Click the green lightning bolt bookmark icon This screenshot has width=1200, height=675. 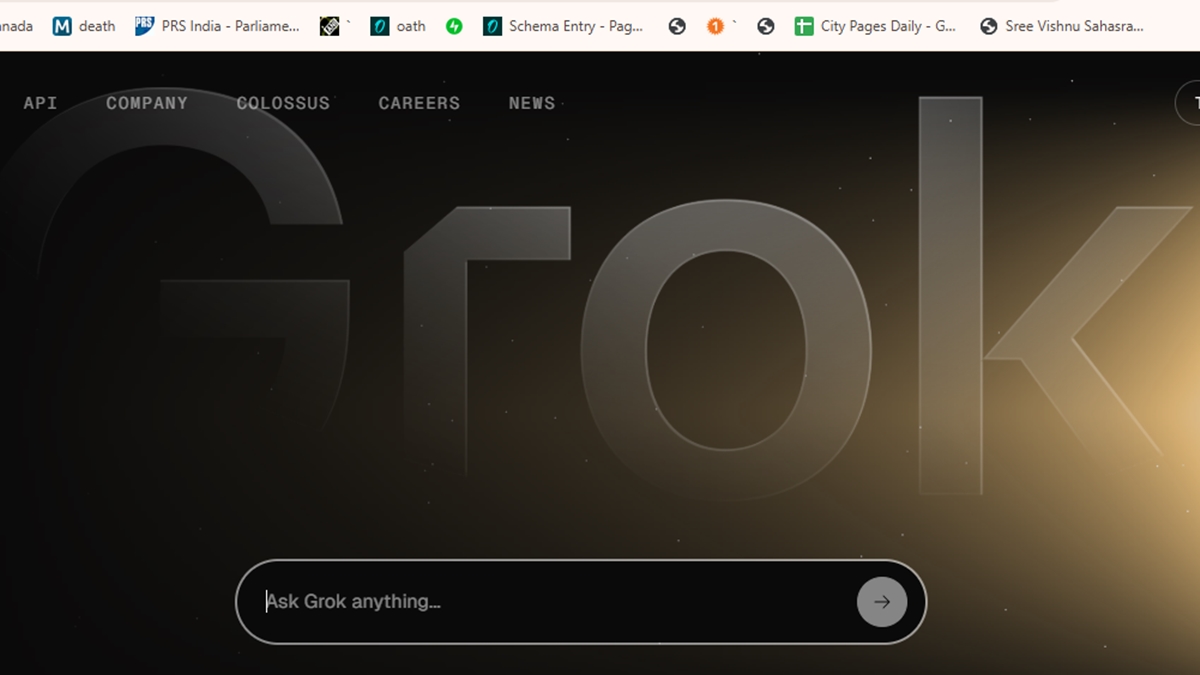tap(454, 26)
